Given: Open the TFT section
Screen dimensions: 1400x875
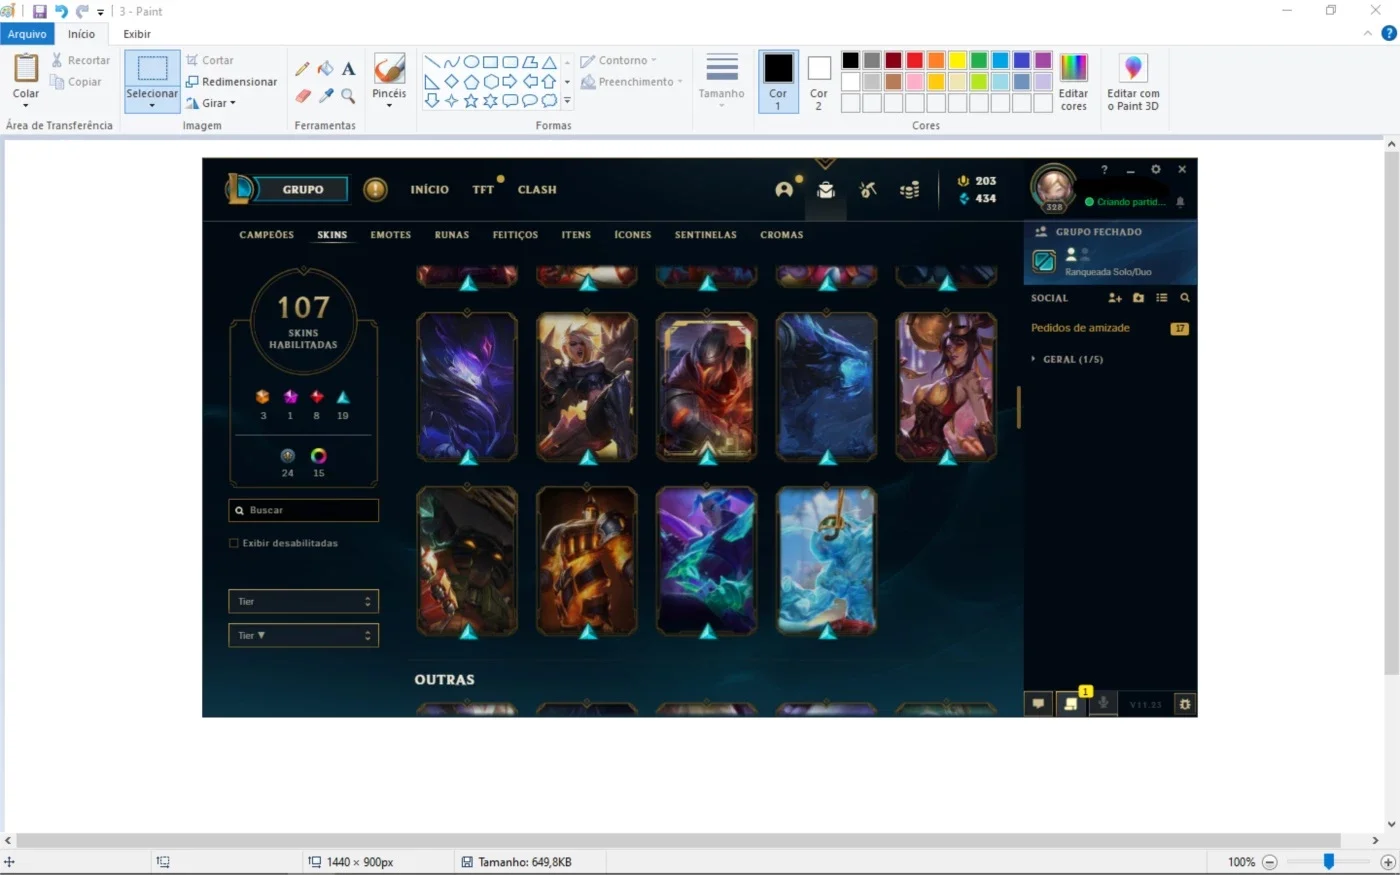Looking at the screenshot, I should pos(483,189).
